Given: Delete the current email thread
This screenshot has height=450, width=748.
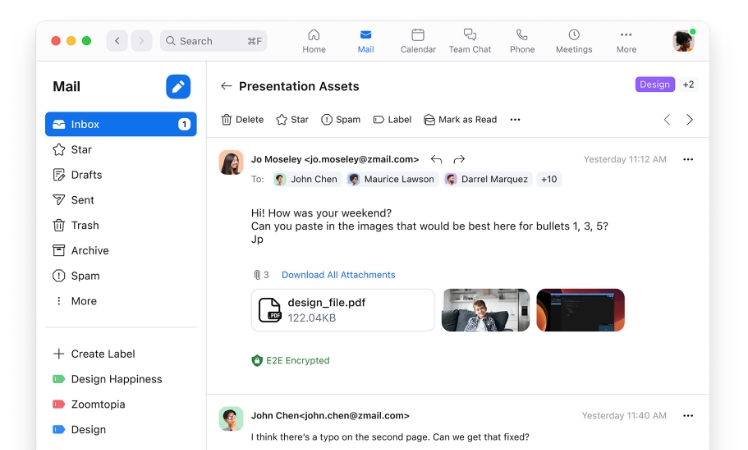Looking at the screenshot, I should point(242,120).
